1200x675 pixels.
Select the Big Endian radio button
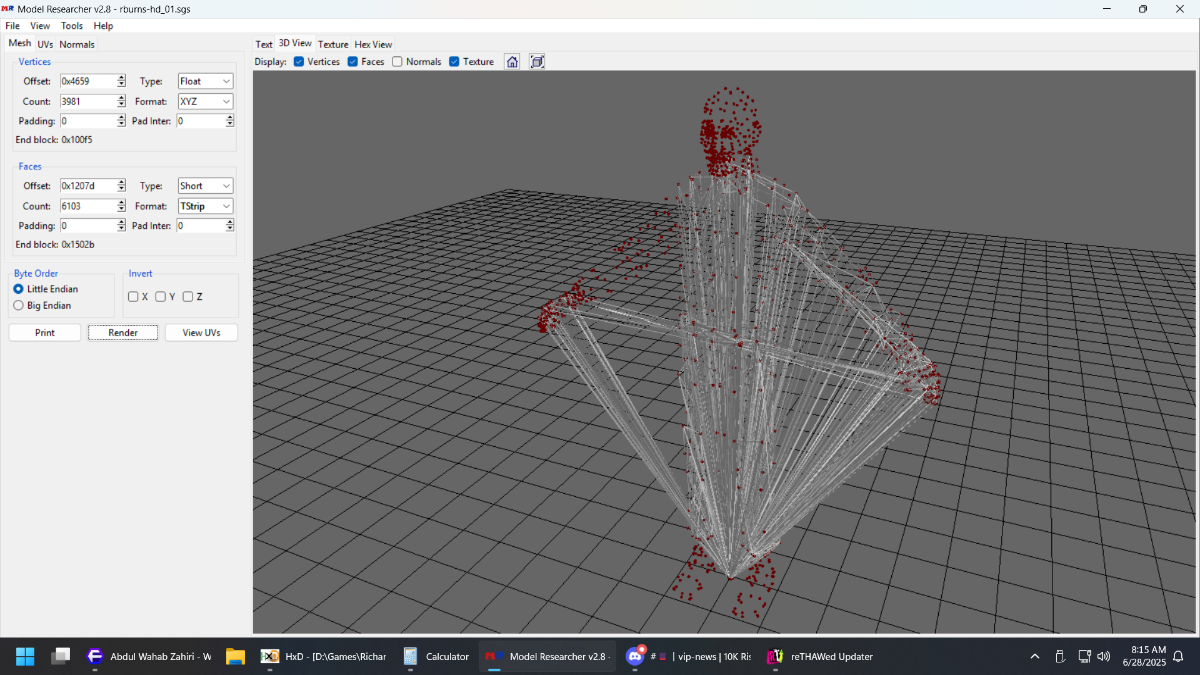[18, 306]
